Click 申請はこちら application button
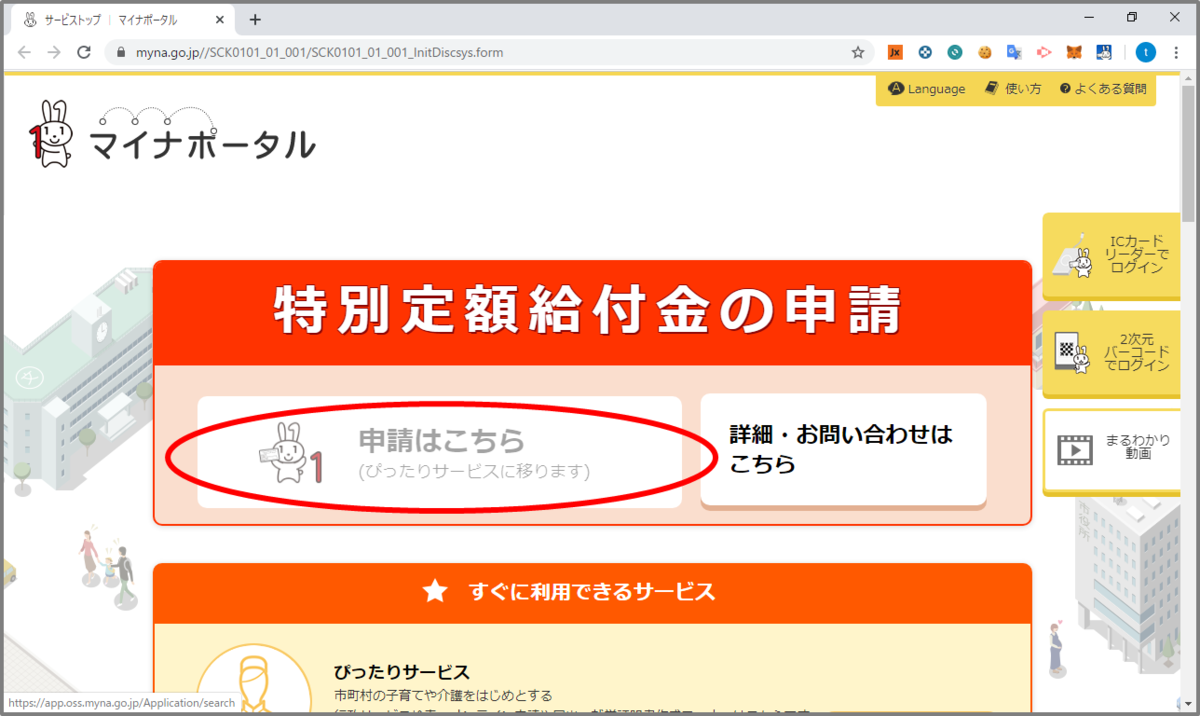This screenshot has height=716, width=1200. tap(439, 452)
